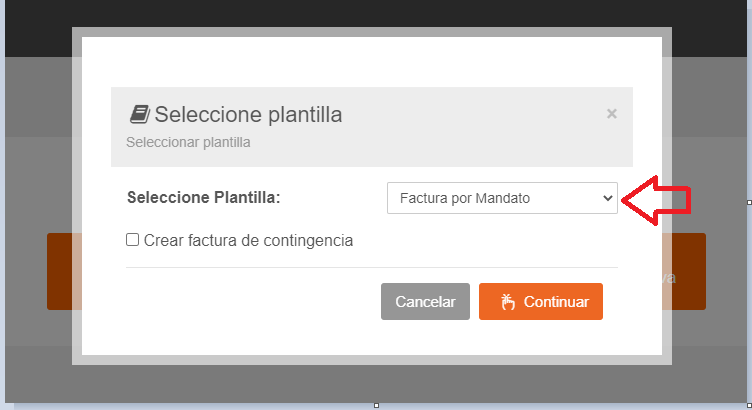The height and width of the screenshot is (410, 752).
Task: Click the book icon beside Seleccione plantilla
Action: 140,114
